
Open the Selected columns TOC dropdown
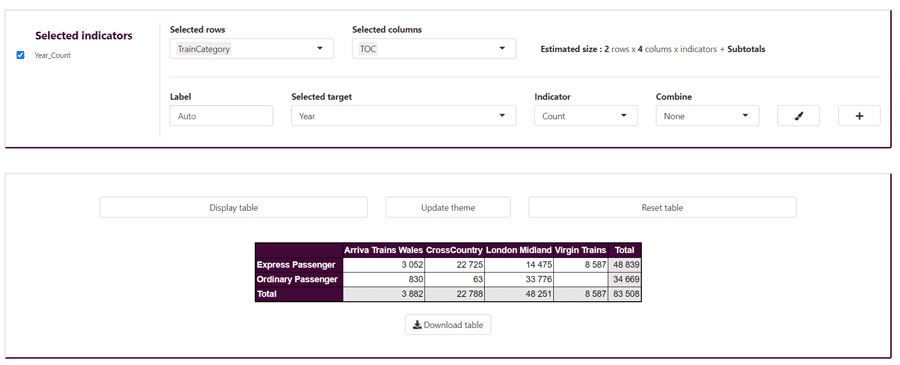tap(434, 49)
